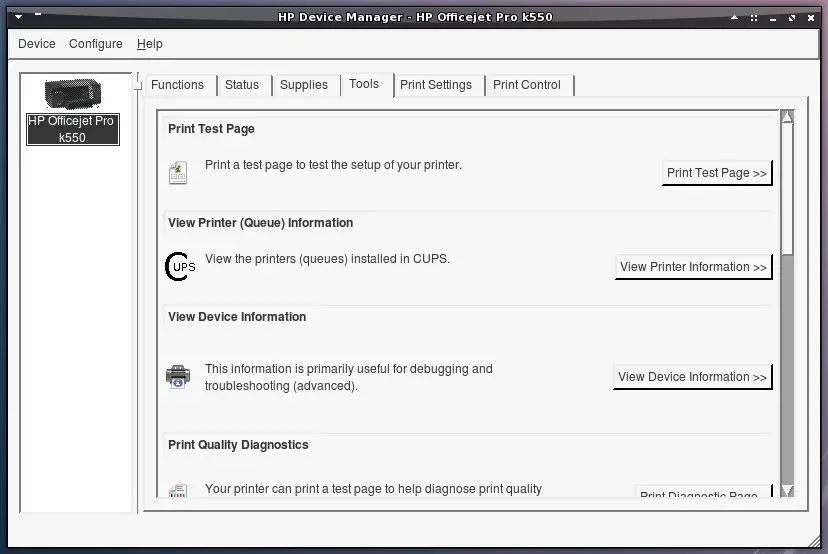828x554 pixels.
Task: Open the Device menu
Action: pos(36,44)
